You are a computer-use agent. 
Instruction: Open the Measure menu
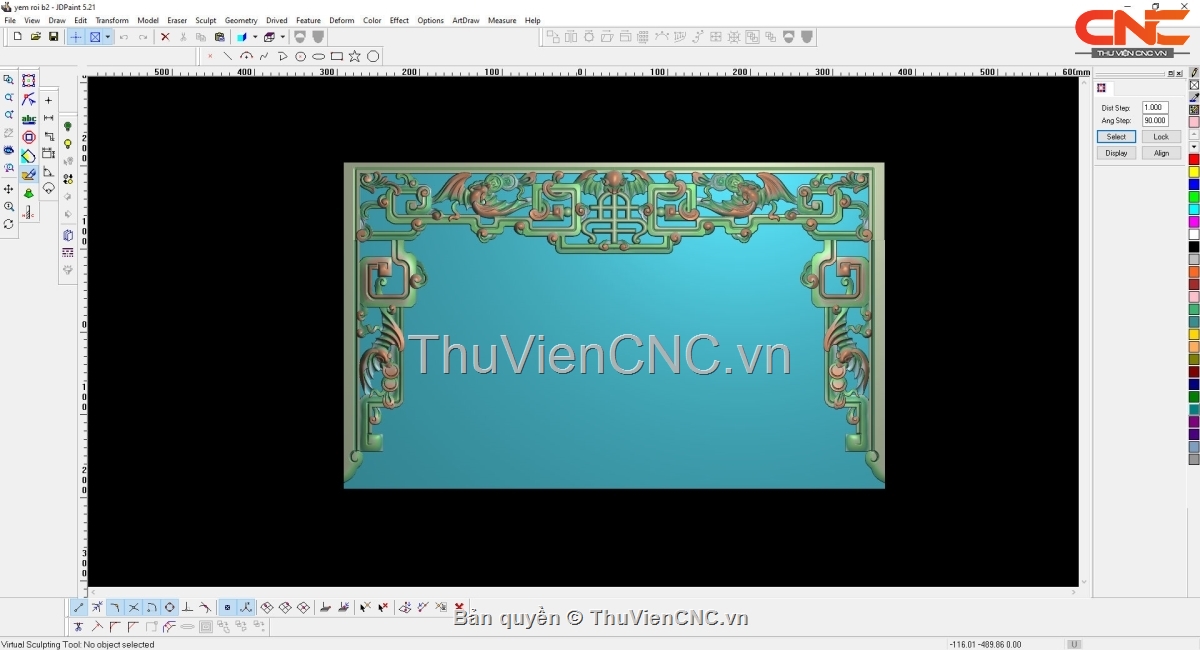tap(502, 20)
